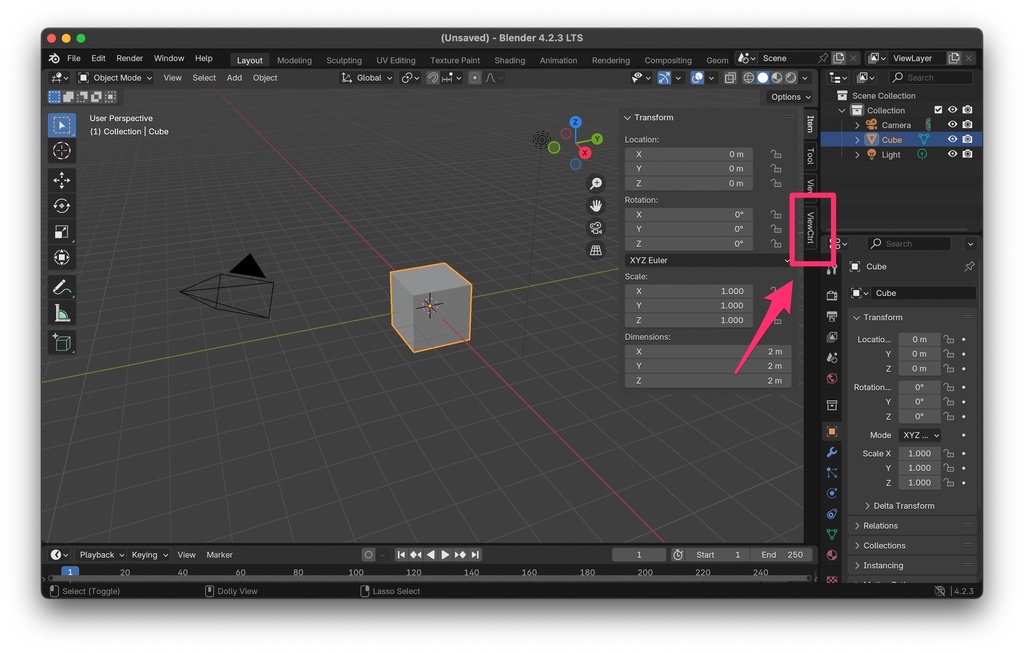Open the Modifier Properties wrench tab
Viewport: 1024px width, 653px height.
[x=832, y=452]
